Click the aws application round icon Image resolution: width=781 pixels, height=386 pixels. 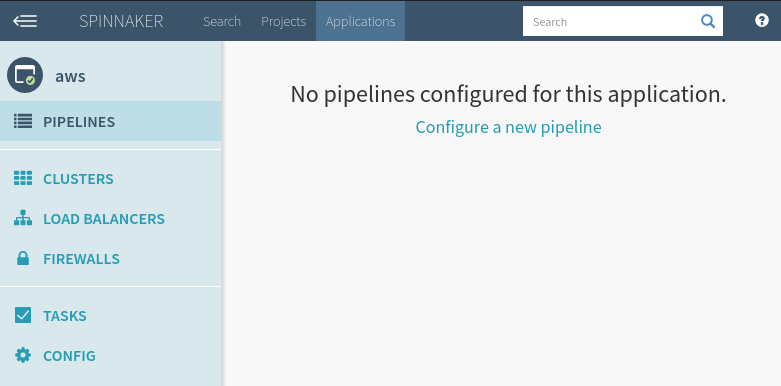[x=25, y=75]
